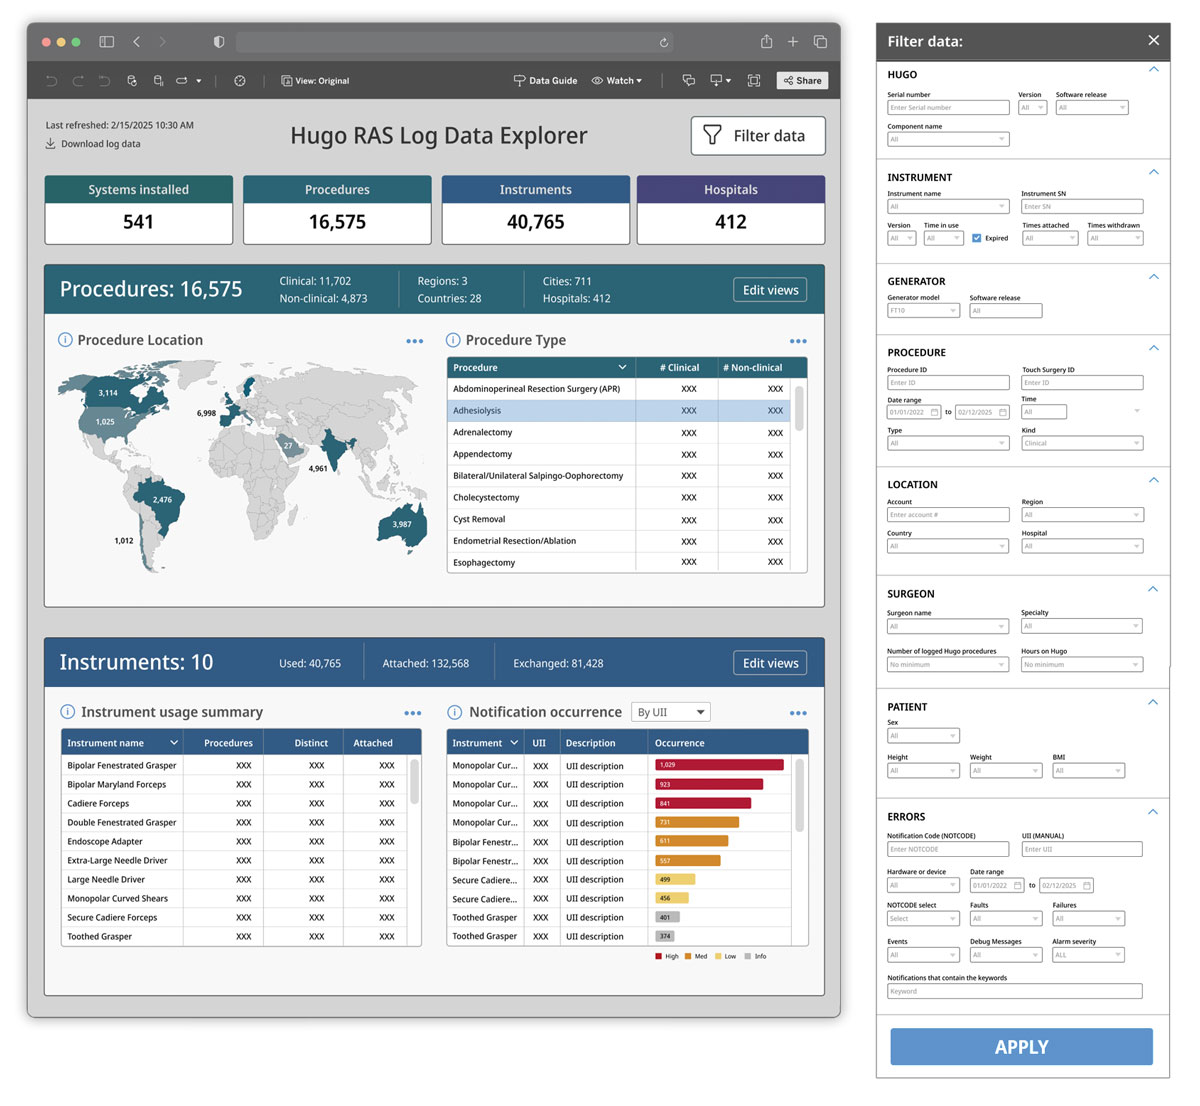Click the # Non-clinical column header

coord(753,367)
